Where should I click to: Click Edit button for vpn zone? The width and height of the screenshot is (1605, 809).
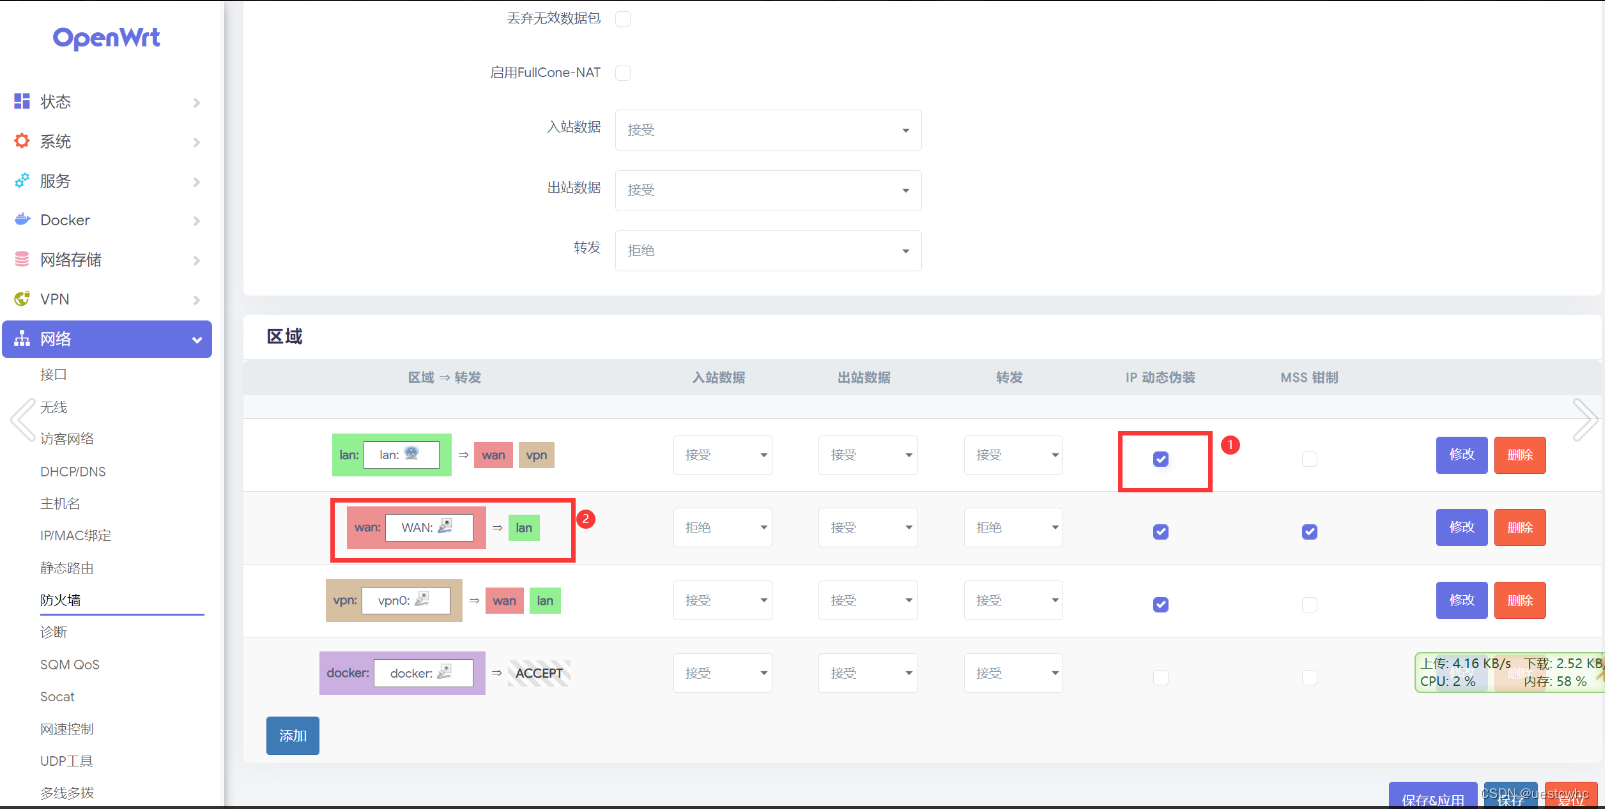click(x=1462, y=600)
